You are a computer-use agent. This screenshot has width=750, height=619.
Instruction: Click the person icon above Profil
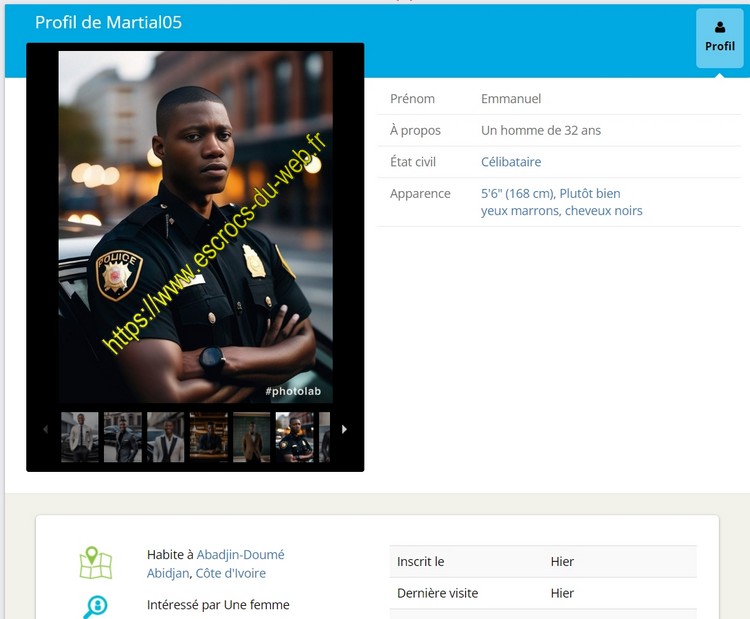point(719,27)
